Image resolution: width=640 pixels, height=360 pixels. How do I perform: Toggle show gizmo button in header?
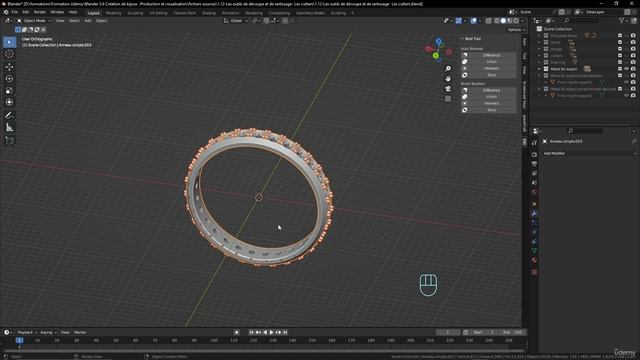coord(459,21)
